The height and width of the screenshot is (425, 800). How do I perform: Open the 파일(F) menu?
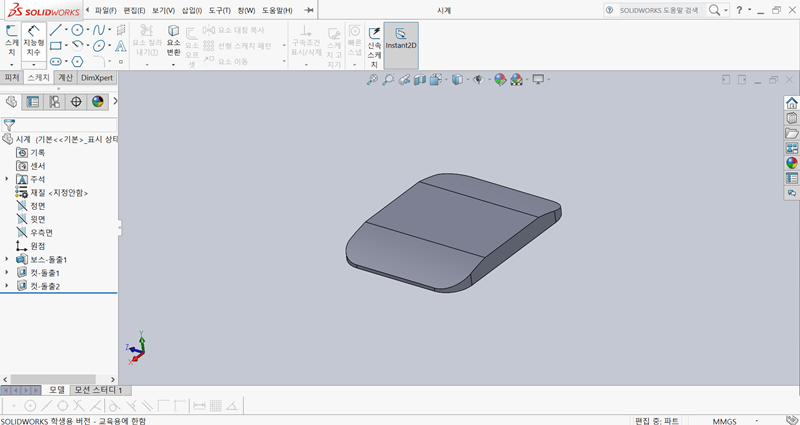coord(106,10)
